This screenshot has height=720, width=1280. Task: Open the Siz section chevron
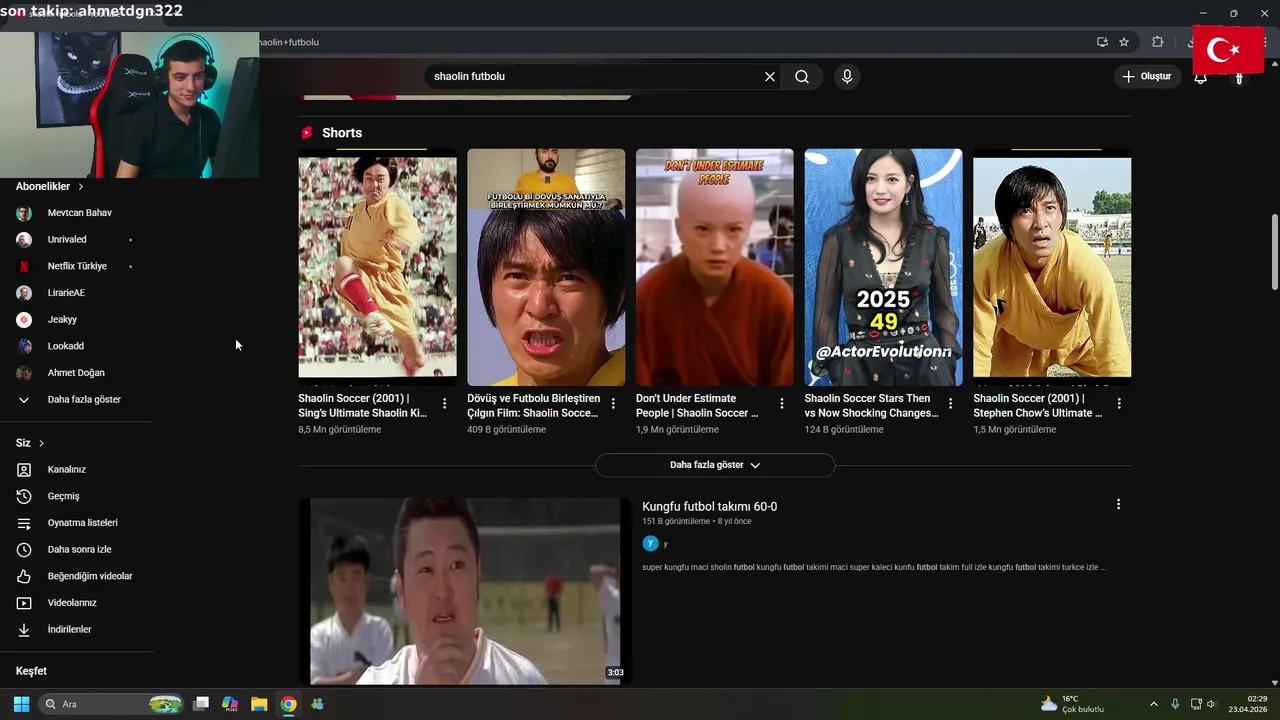[41, 443]
